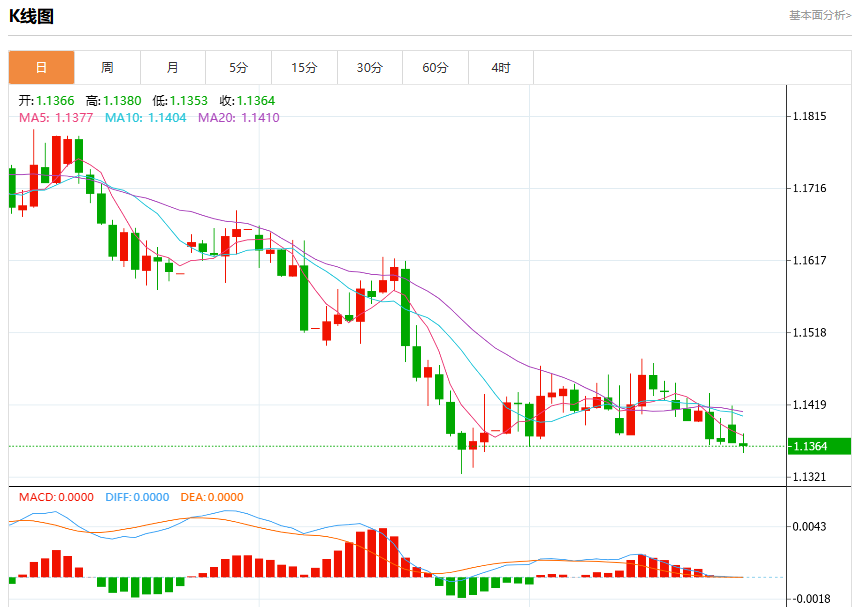Click the MA10 indicator label
Screen dimensions: 856x607
pos(145,118)
